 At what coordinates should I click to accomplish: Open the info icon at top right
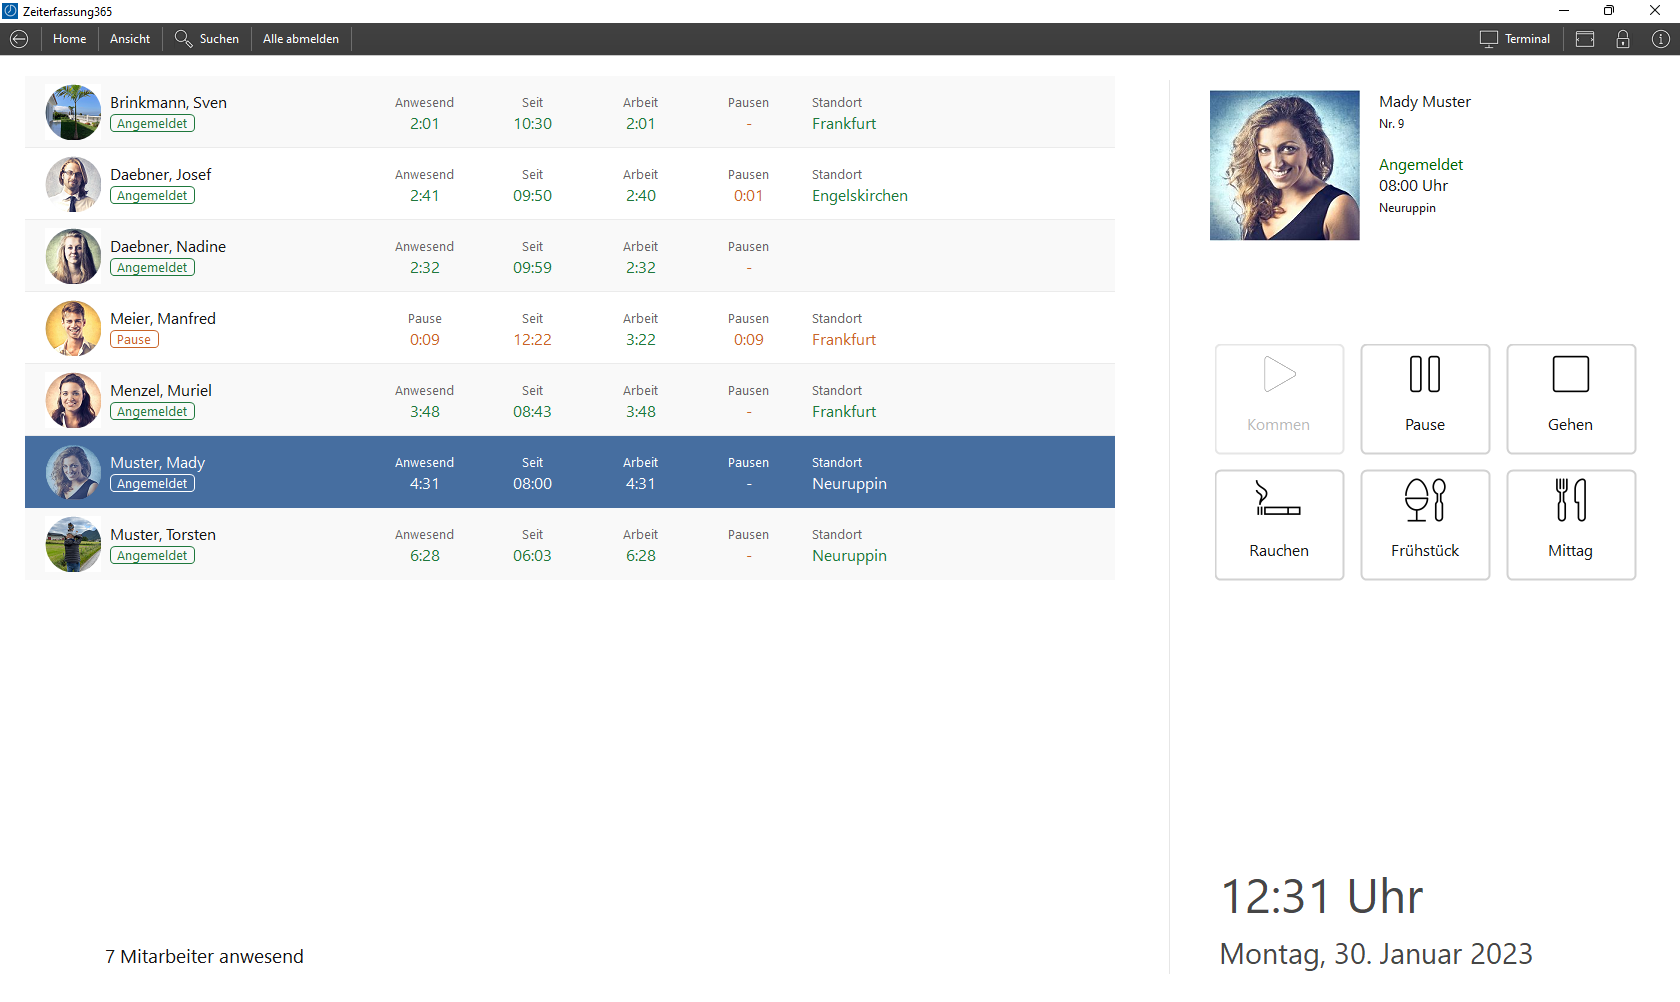pyautogui.click(x=1660, y=39)
